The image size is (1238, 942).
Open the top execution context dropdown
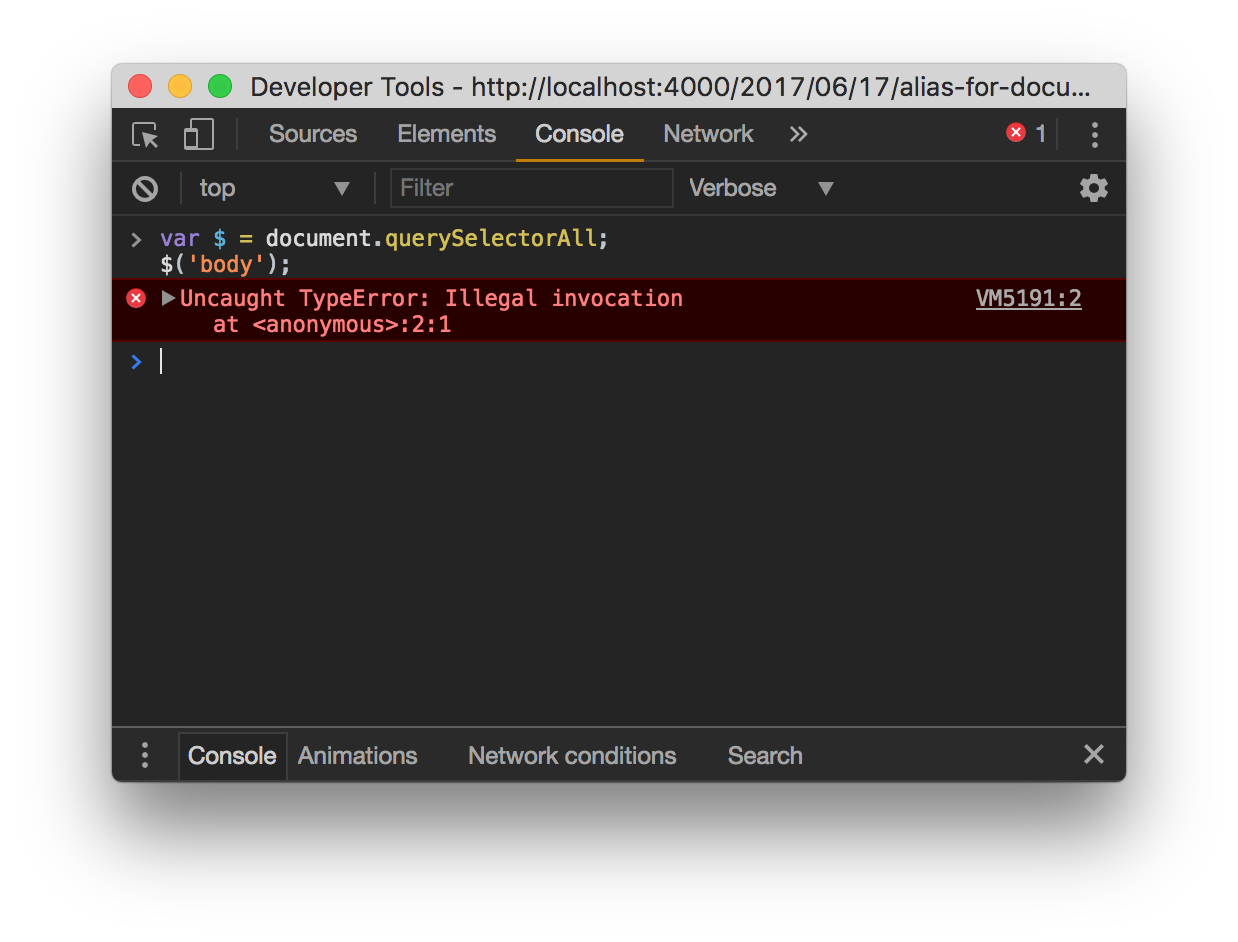click(x=274, y=188)
